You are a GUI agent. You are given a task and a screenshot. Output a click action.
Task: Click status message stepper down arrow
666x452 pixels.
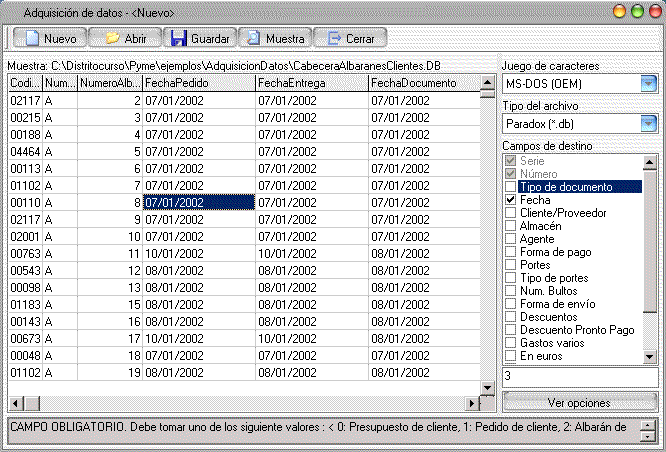click(x=648, y=437)
